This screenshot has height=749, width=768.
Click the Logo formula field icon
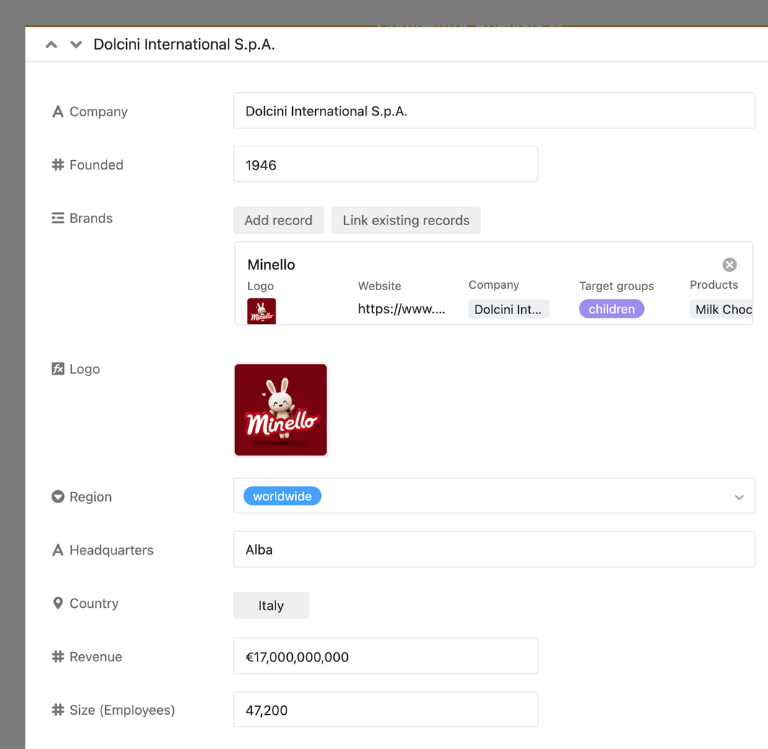click(58, 369)
